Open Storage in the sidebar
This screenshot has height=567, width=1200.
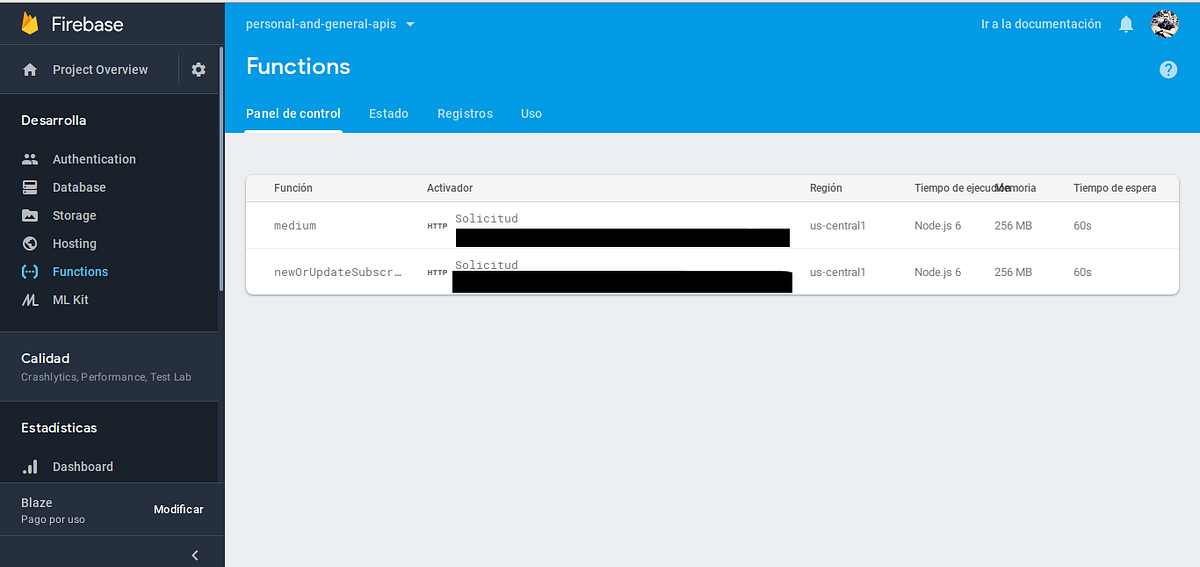74,215
